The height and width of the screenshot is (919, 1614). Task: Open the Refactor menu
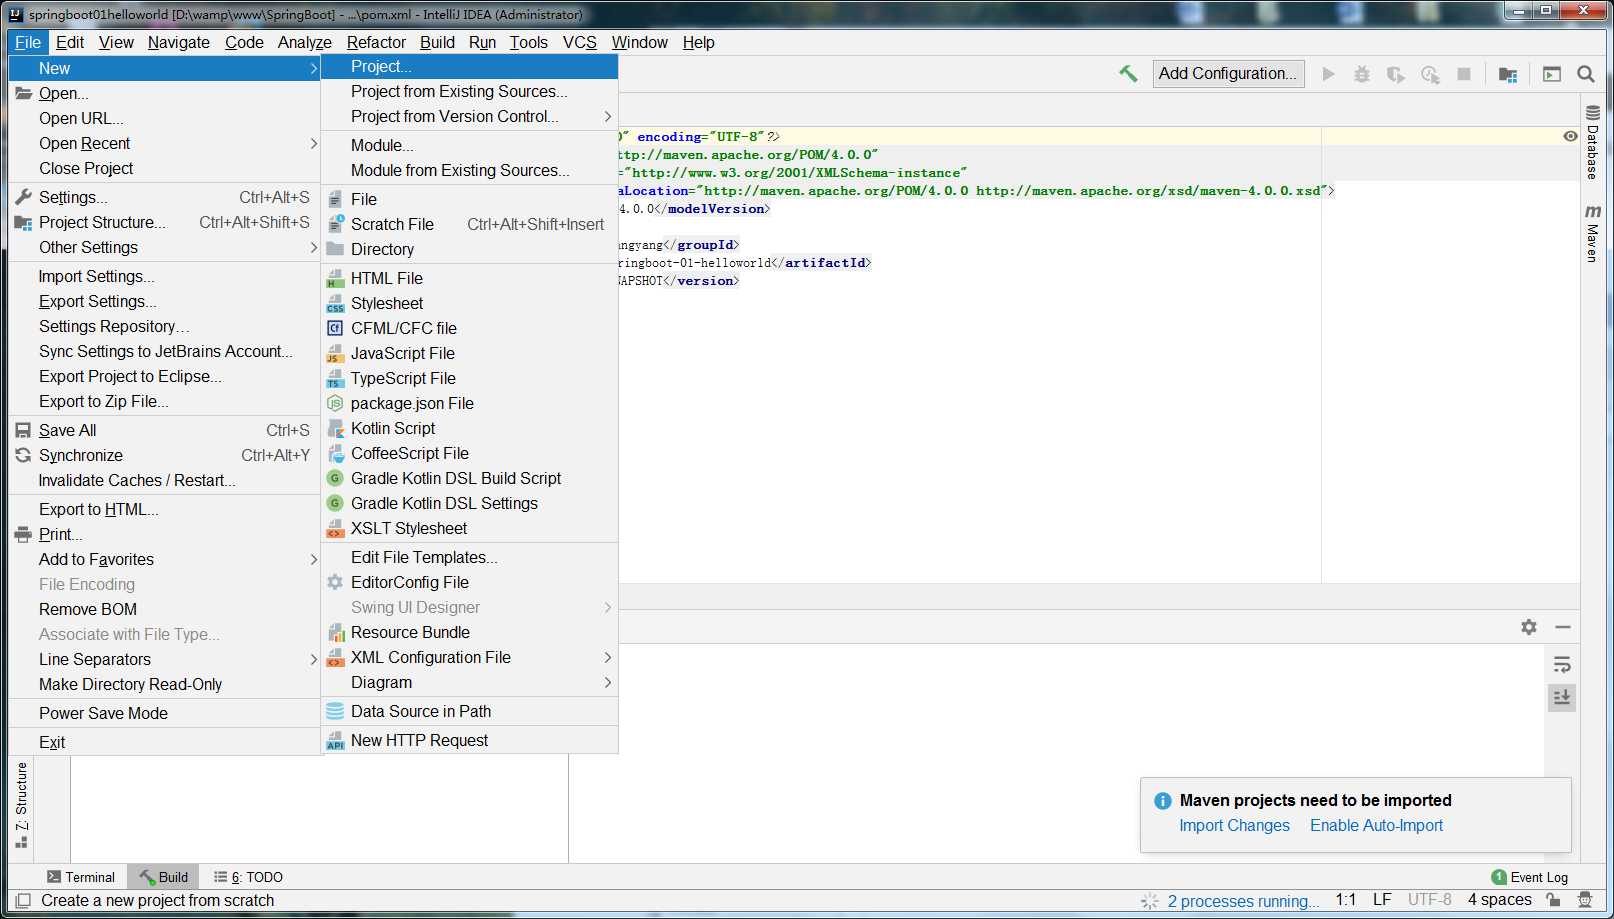(x=376, y=42)
